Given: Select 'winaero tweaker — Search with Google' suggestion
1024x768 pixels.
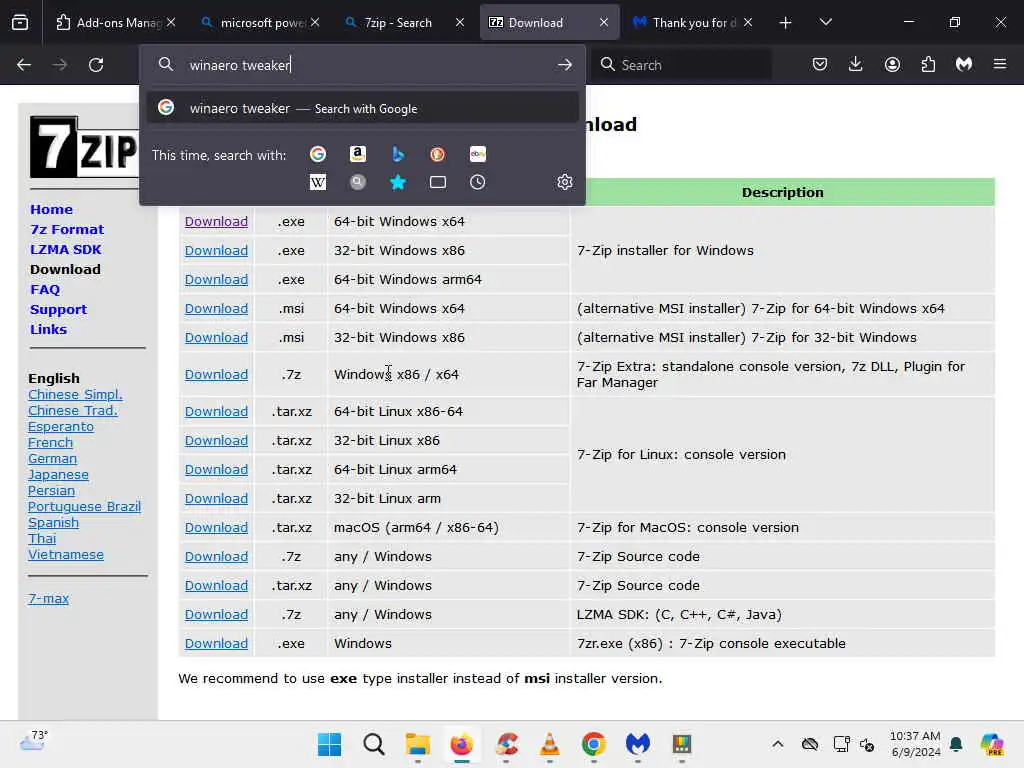Looking at the screenshot, I should 362,108.
